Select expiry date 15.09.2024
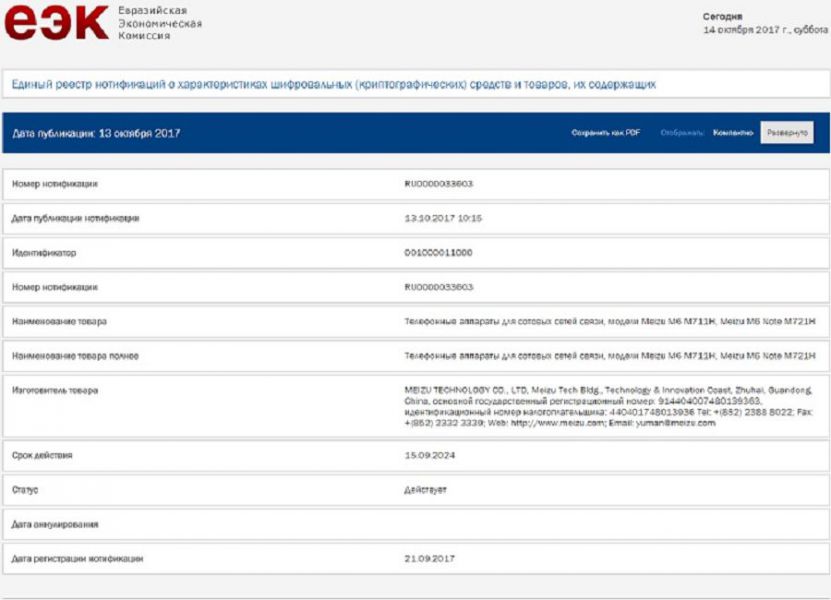Screen dimensions: 831x600 click(x=430, y=455)
